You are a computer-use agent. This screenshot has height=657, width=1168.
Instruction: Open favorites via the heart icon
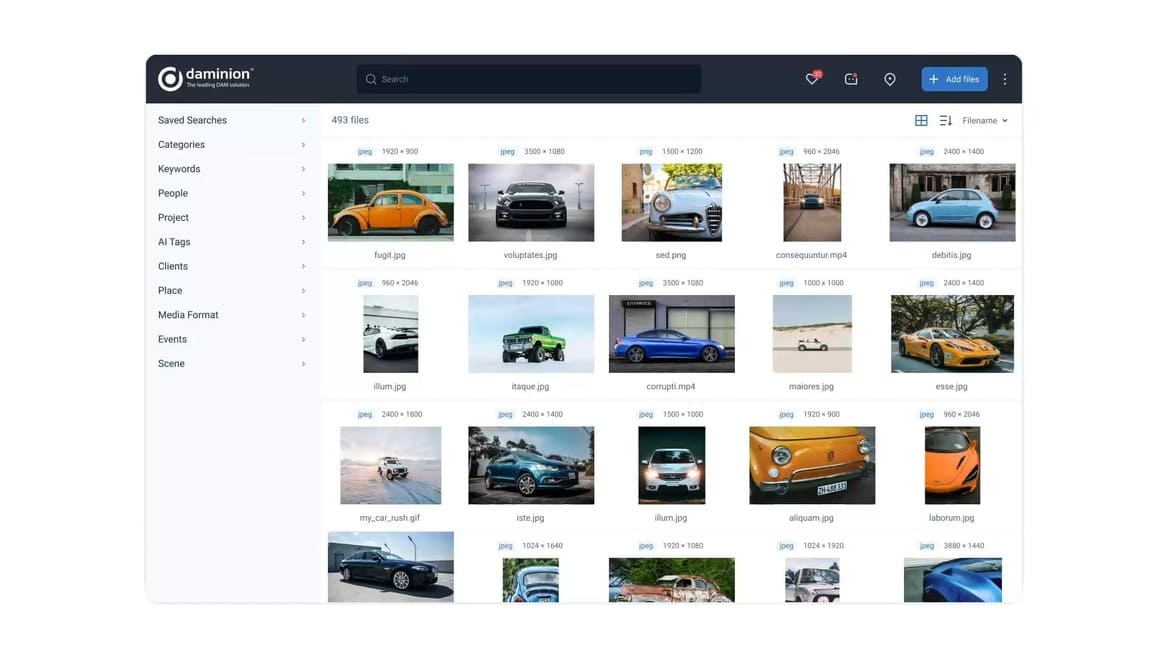point(812,79)
